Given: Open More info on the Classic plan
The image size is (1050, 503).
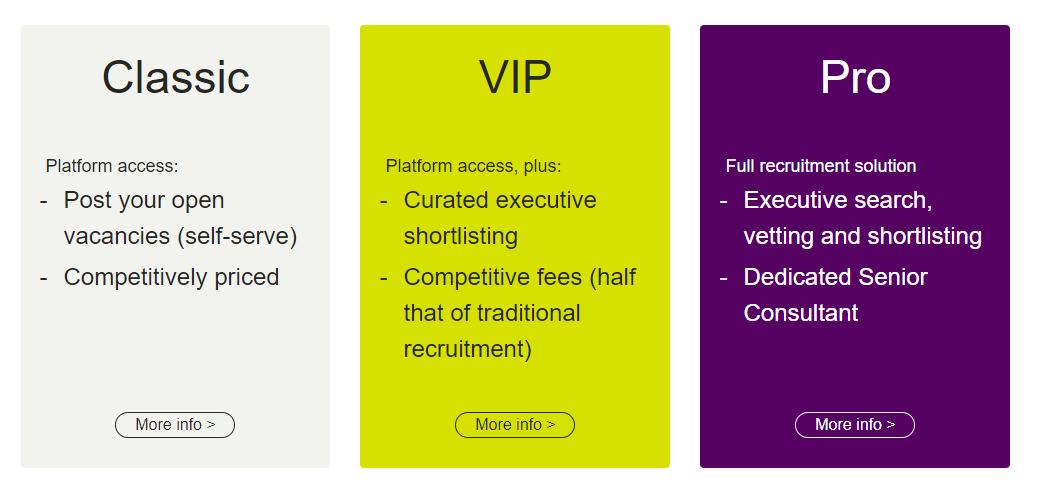Looking at the screenshot, I should click(175, 425).
